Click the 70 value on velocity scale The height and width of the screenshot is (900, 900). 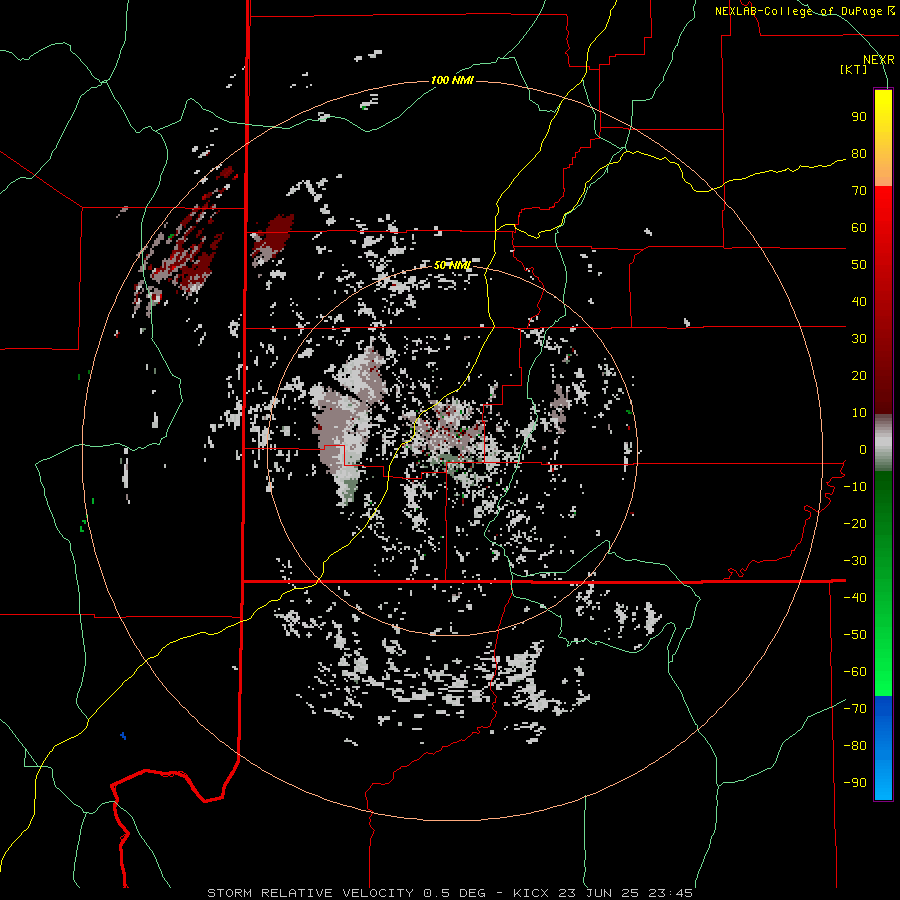tap(859, 191)
